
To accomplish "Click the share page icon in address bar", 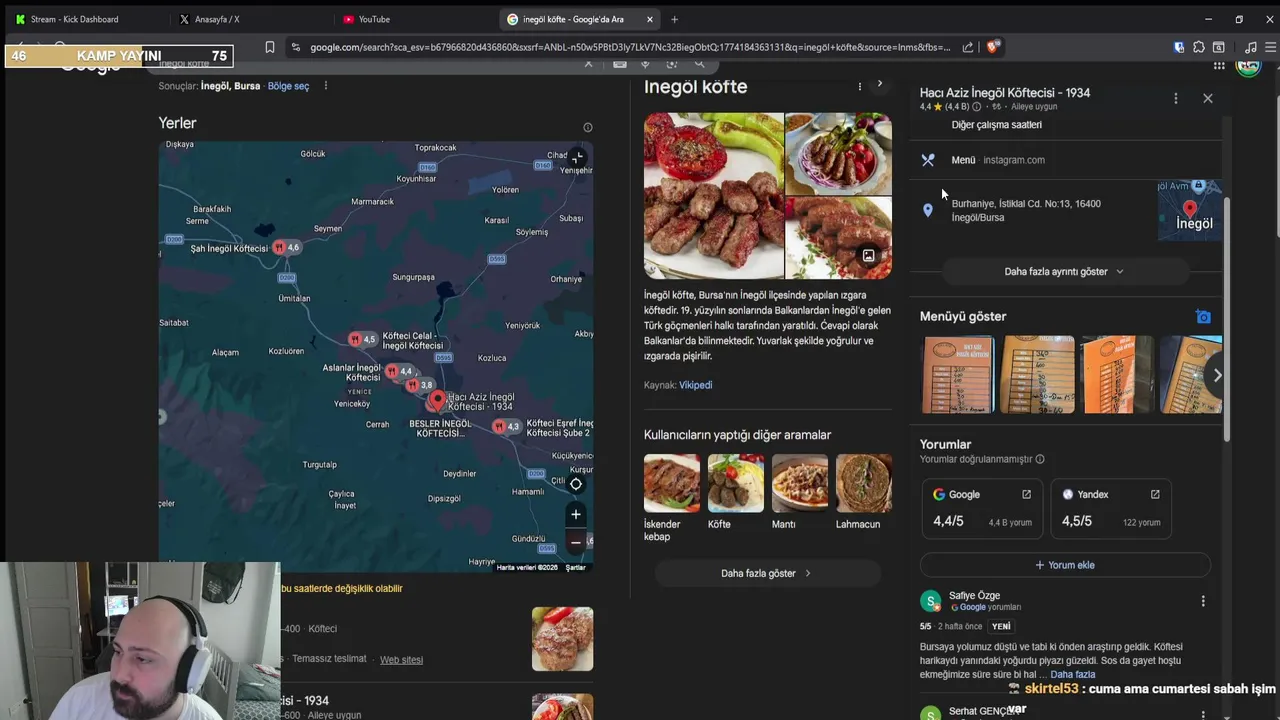I will (x=968, y=47).
